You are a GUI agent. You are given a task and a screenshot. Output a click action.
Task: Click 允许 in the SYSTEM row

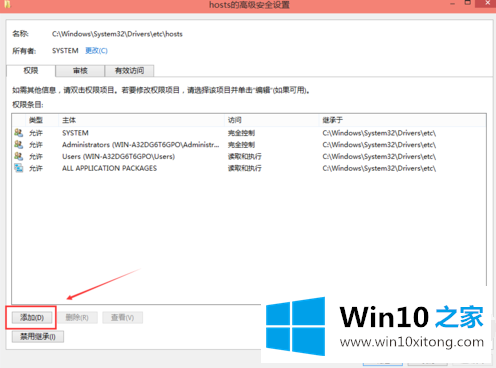[36, 133]
